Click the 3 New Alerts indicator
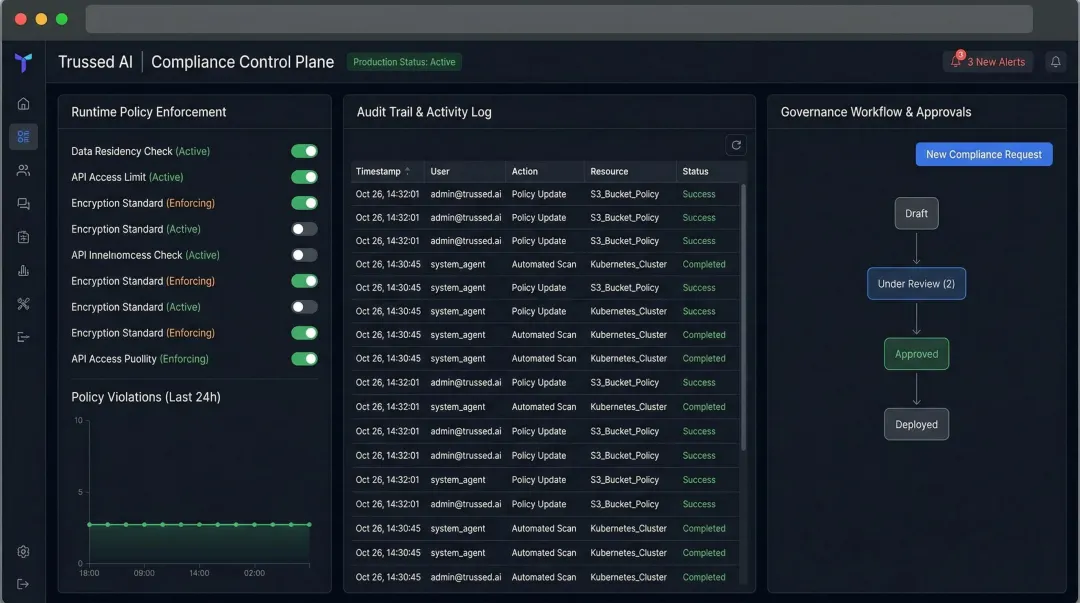 (987, 61)
